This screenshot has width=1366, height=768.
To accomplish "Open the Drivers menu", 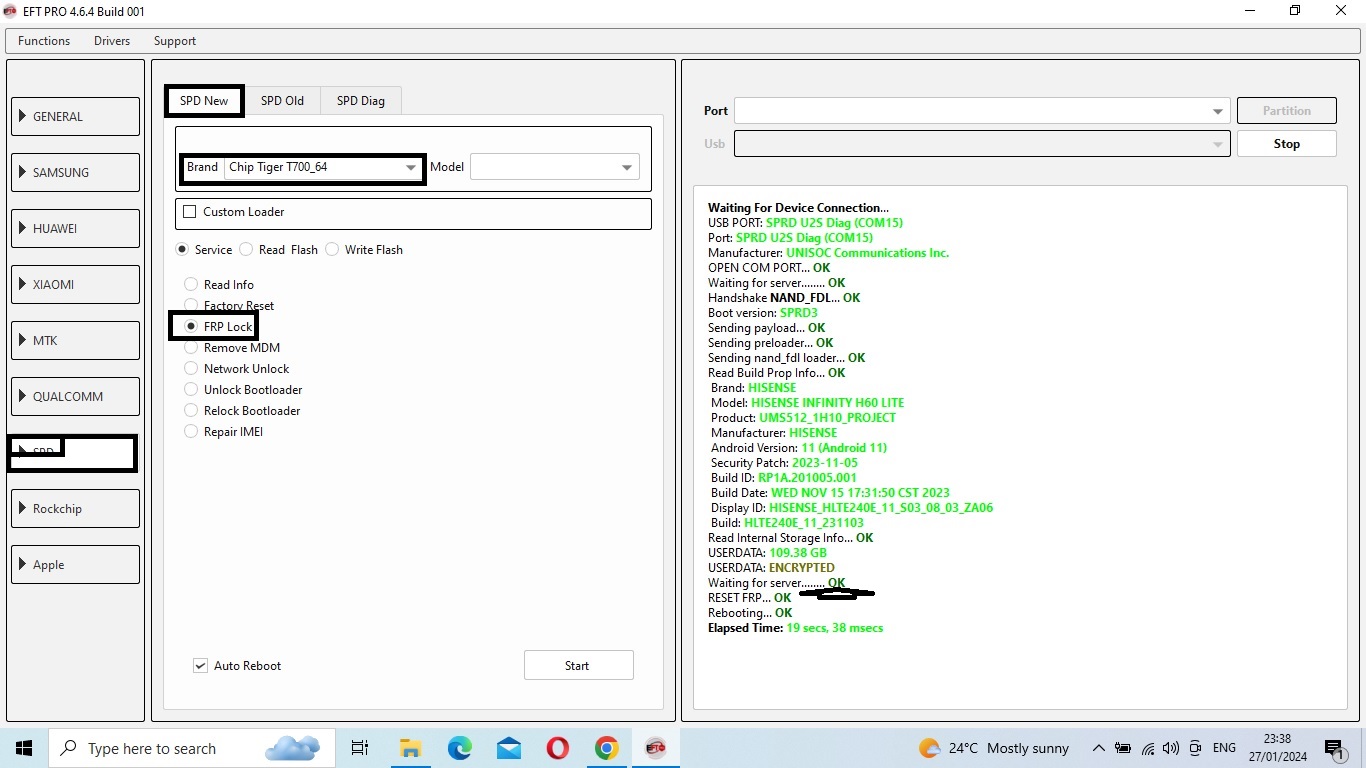I will (x=112, y=41).
